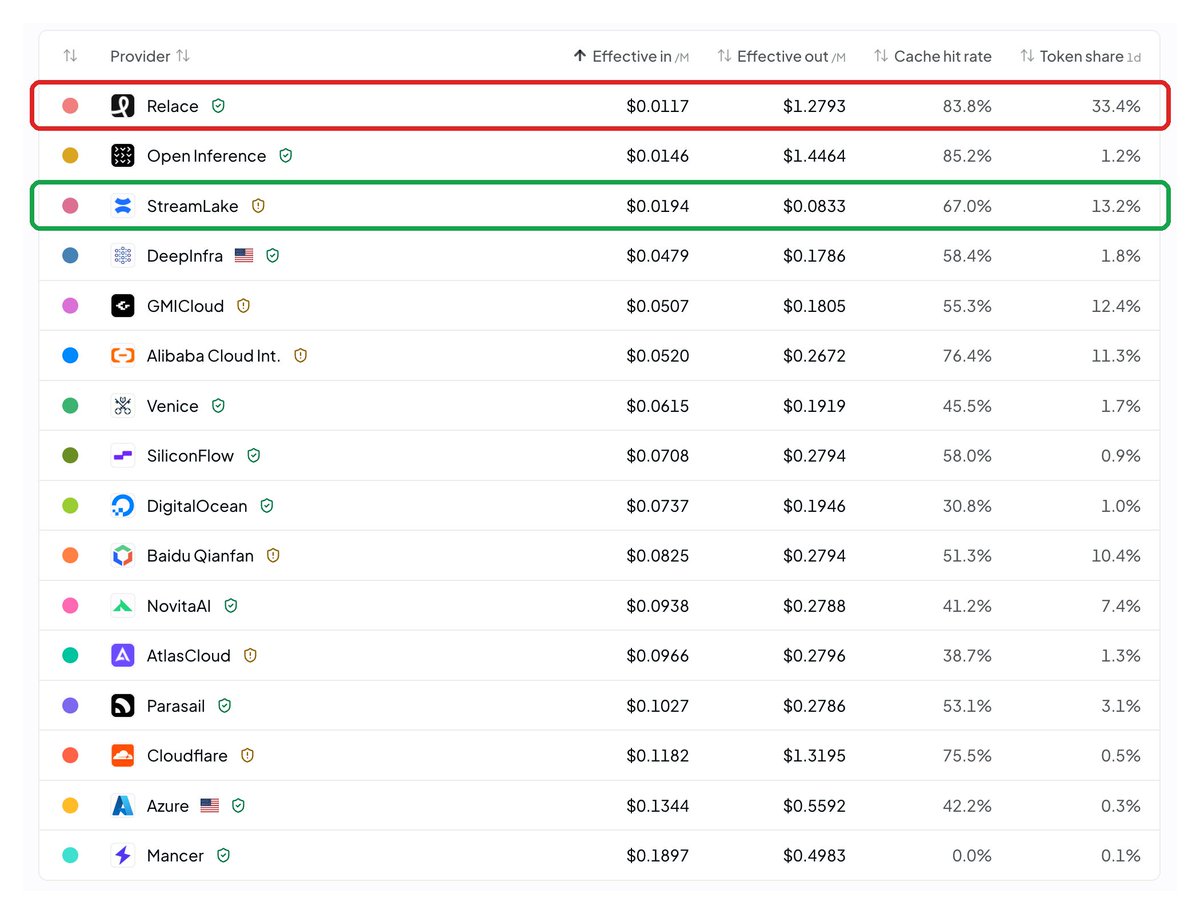1200x914 pixels.
Task: Click Alibaba Cloud cache hit rate 76.4%
Action: (x=967, y=356)
